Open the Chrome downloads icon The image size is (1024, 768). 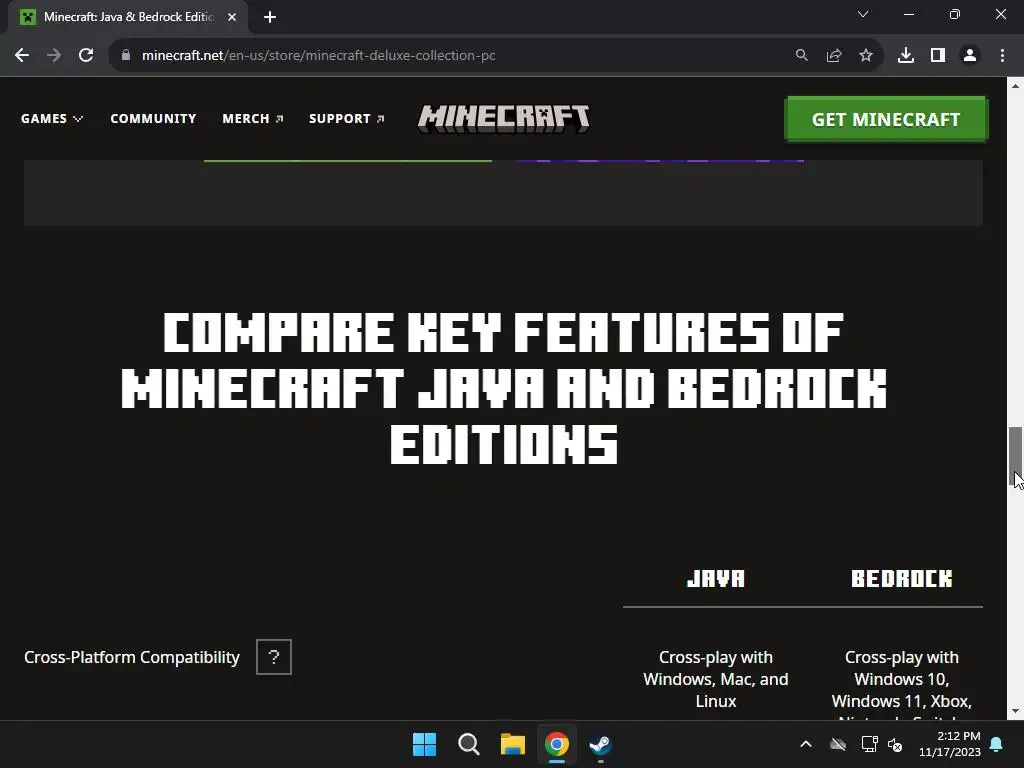(x=905, y=56)
